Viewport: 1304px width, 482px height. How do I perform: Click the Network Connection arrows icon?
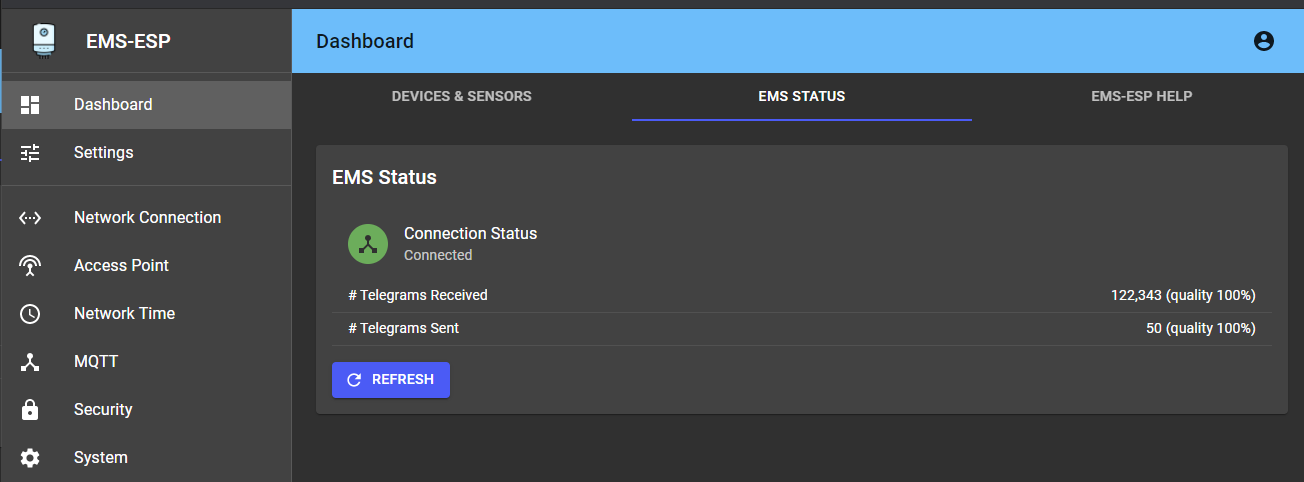(30, 218)
